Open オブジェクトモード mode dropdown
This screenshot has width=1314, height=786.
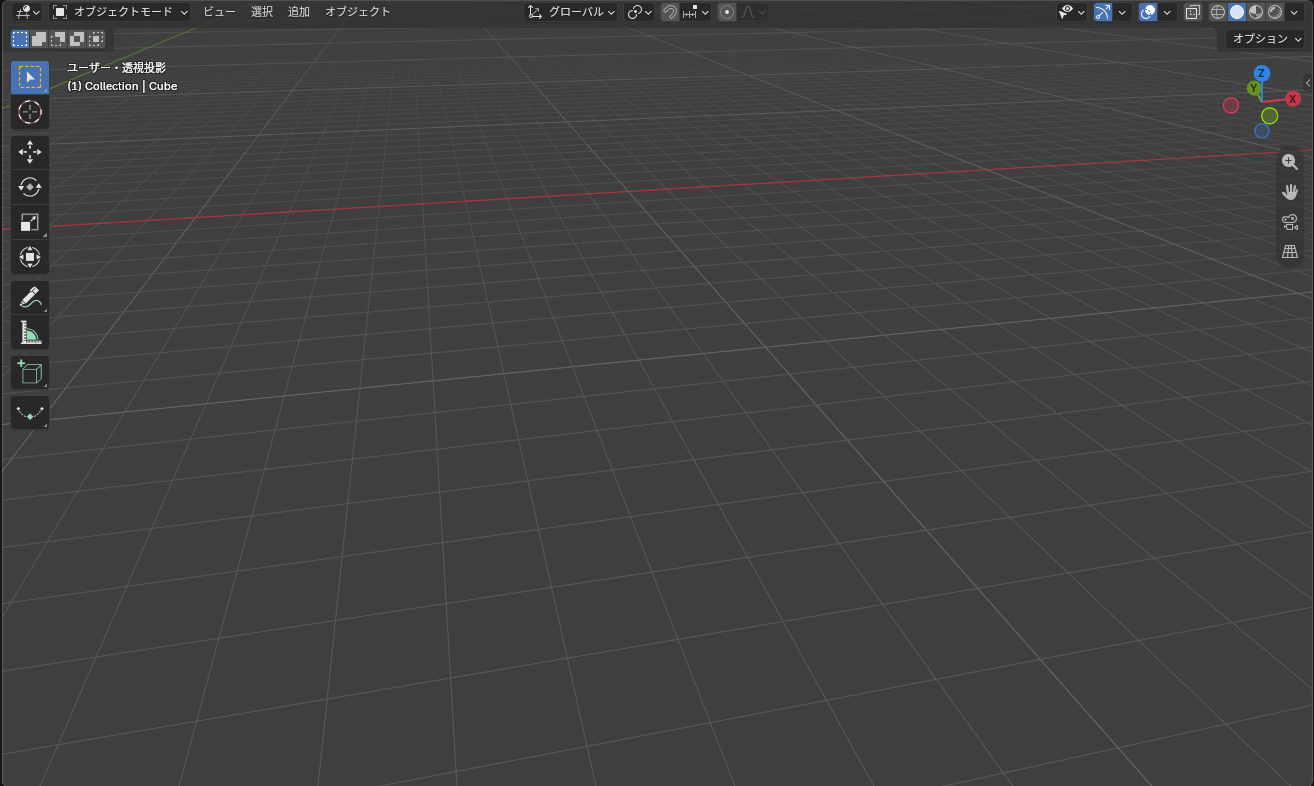click(120, 12)
